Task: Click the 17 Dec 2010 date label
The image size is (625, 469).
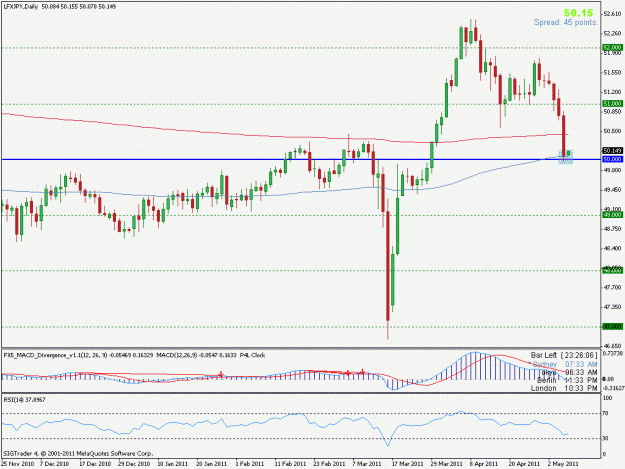Action: click(95, 464)
